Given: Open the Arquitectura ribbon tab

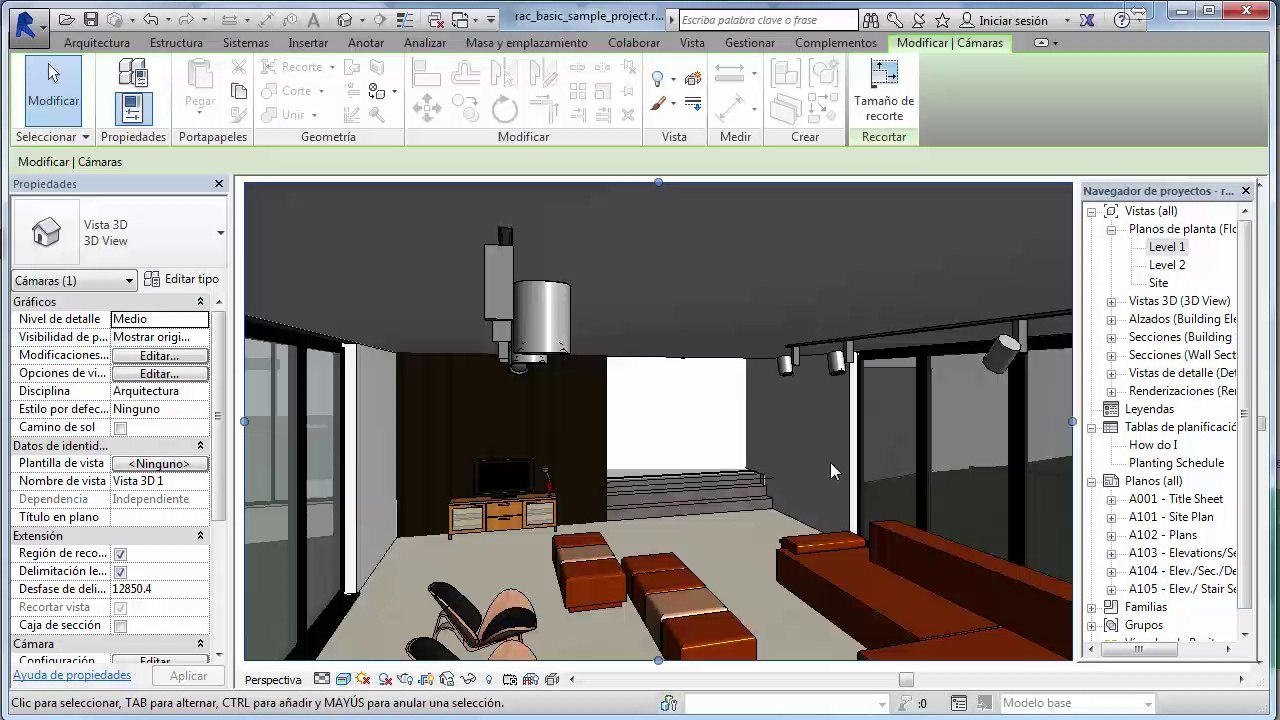Looking at the screenshot, I should [97, 43].
